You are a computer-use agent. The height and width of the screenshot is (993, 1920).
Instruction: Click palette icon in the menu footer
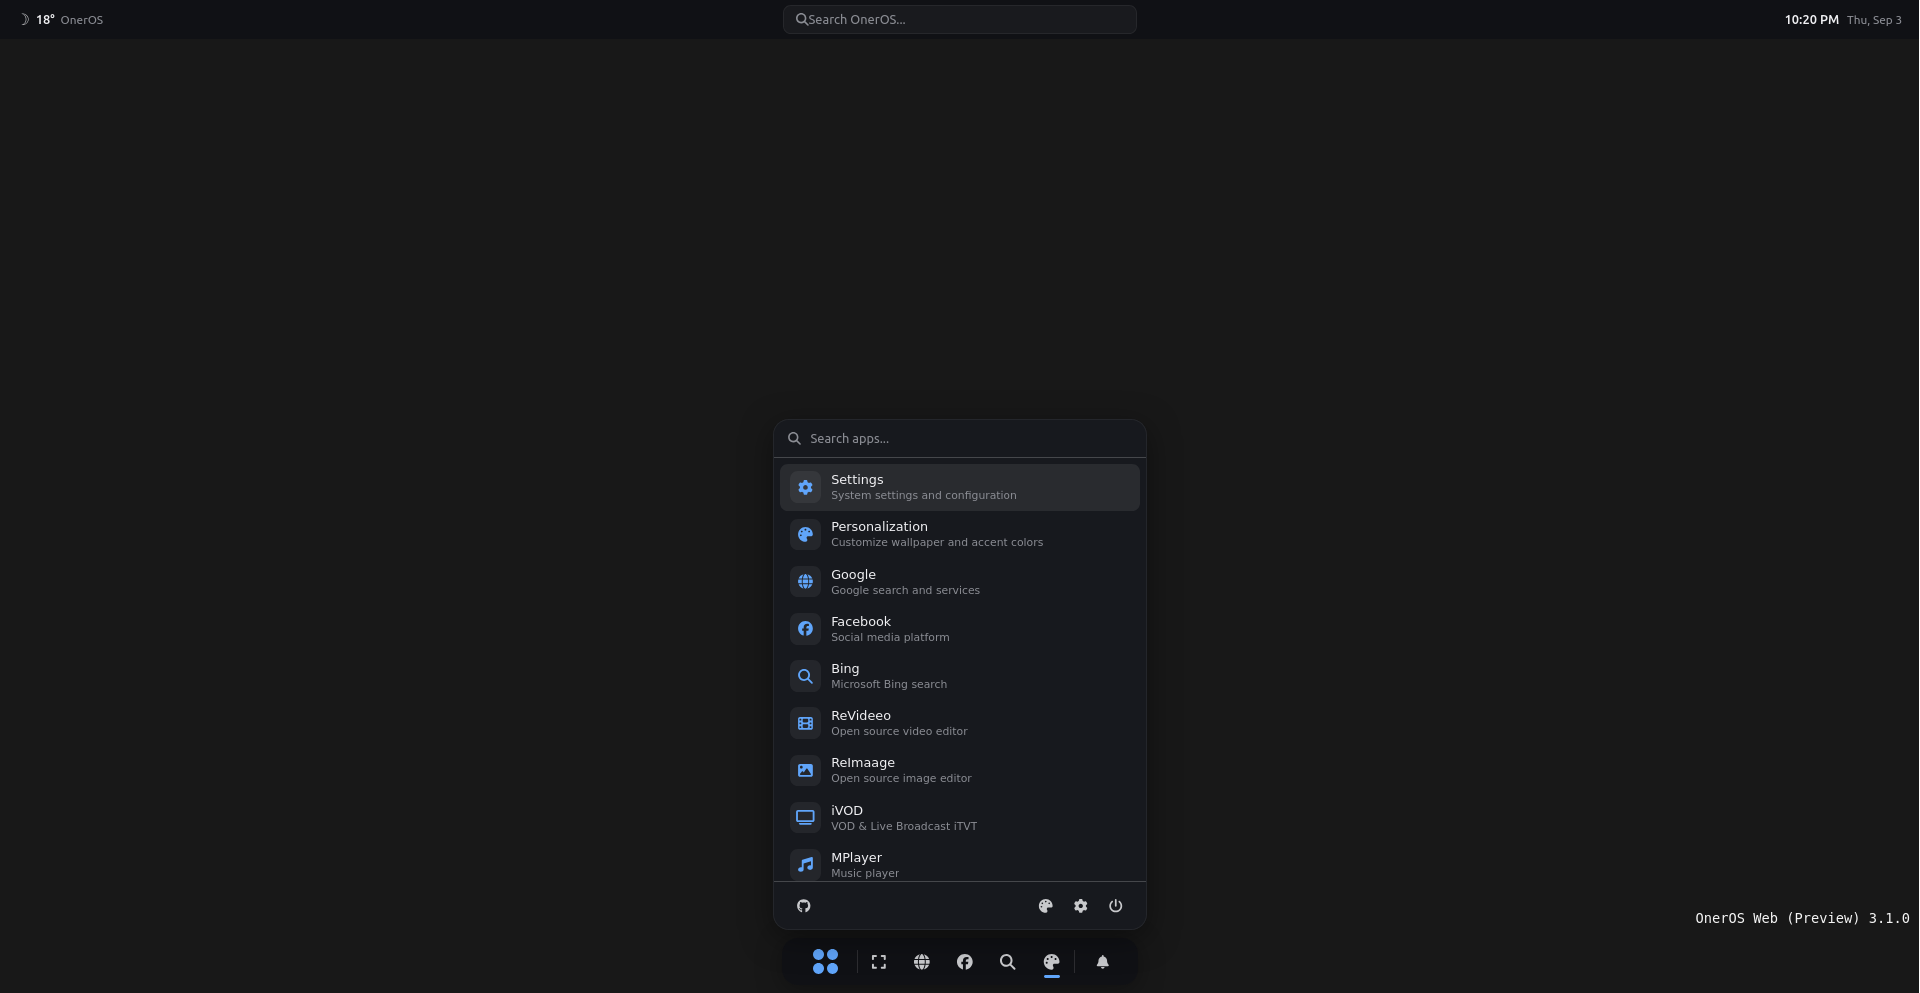tap(1046, 906)
